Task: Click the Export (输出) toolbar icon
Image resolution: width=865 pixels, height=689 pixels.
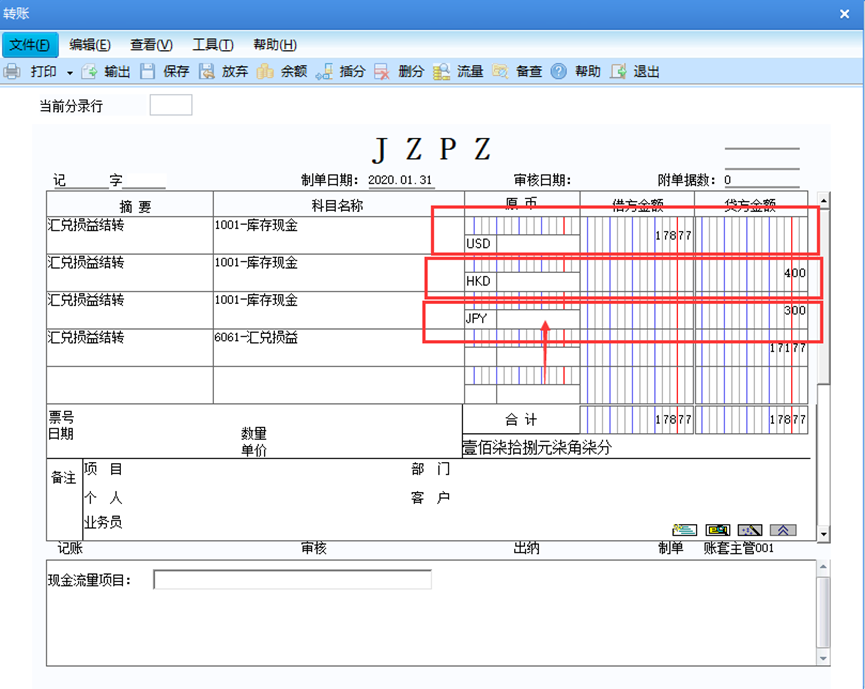Action: point(89,72)
